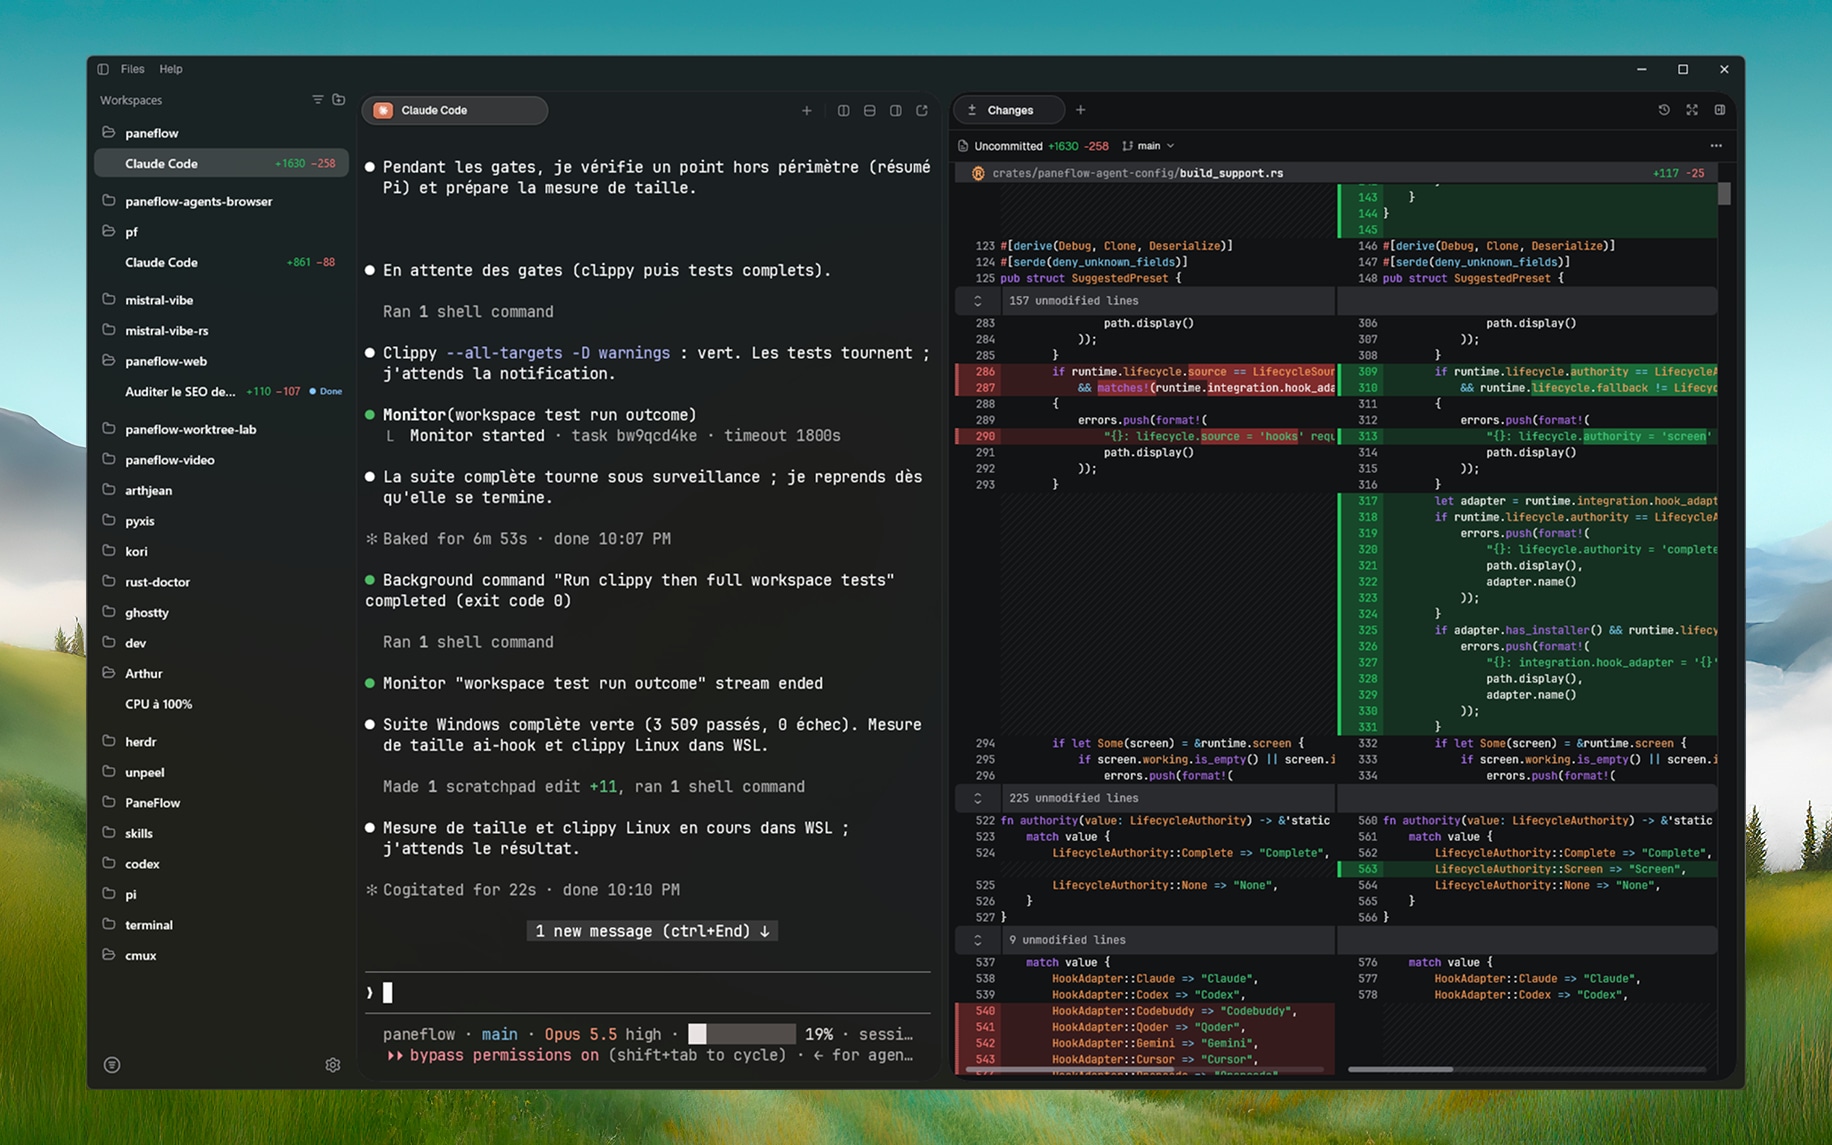The width and height of the screenshot is (1832, 1145).
Task: Add a new workspace folder
Action: [x=339, y=99]
